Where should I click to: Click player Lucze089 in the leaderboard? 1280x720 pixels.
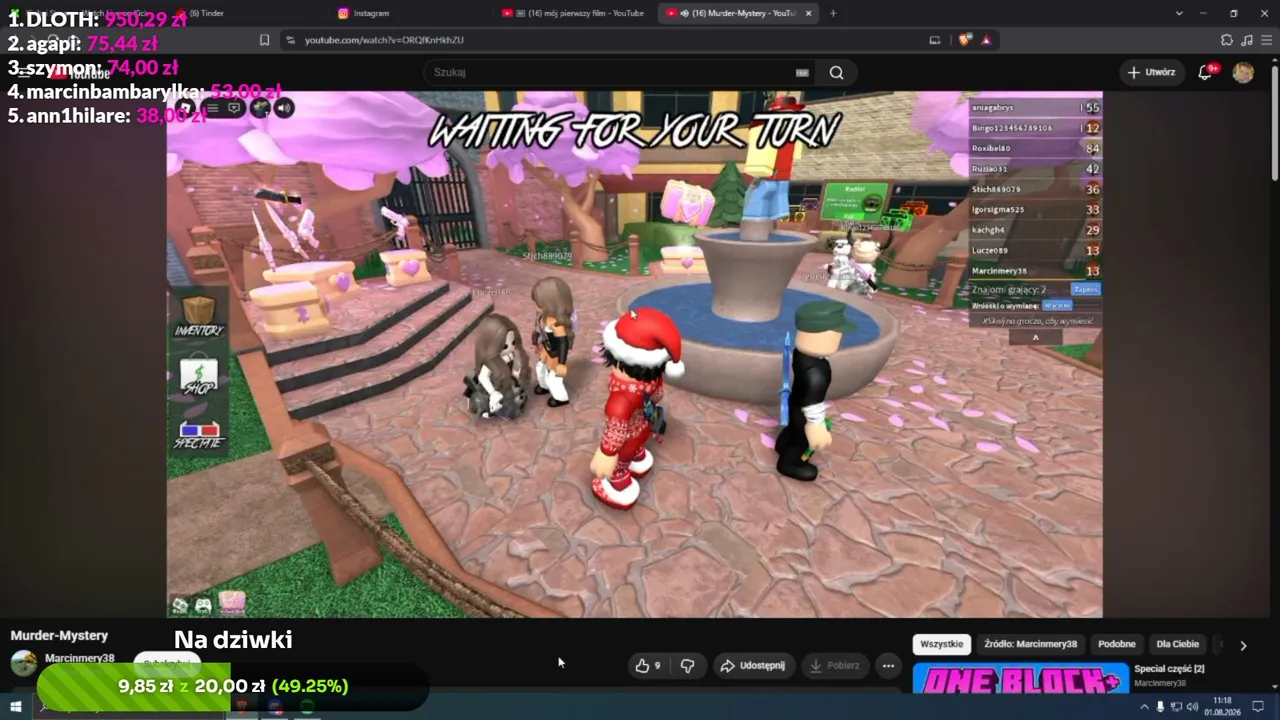click(1034, 250)
